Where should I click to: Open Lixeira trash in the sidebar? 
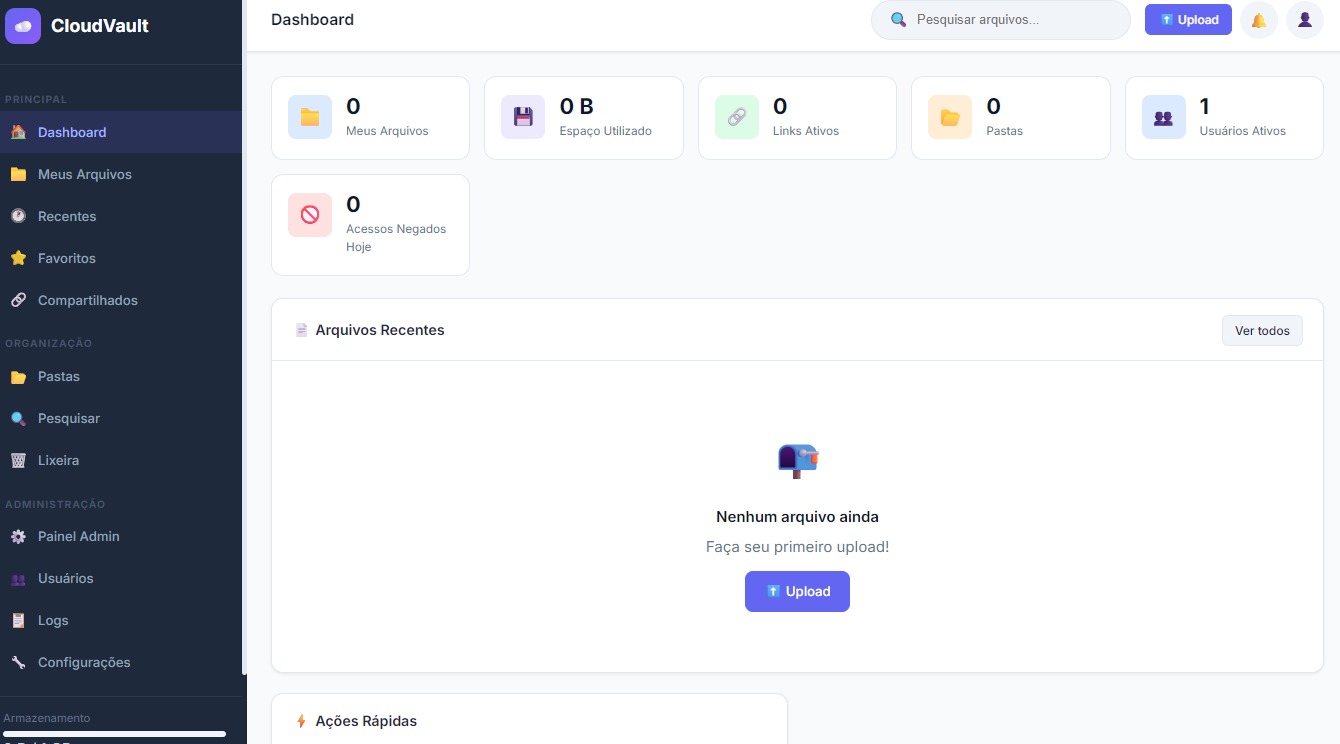(x=58, y=460)
